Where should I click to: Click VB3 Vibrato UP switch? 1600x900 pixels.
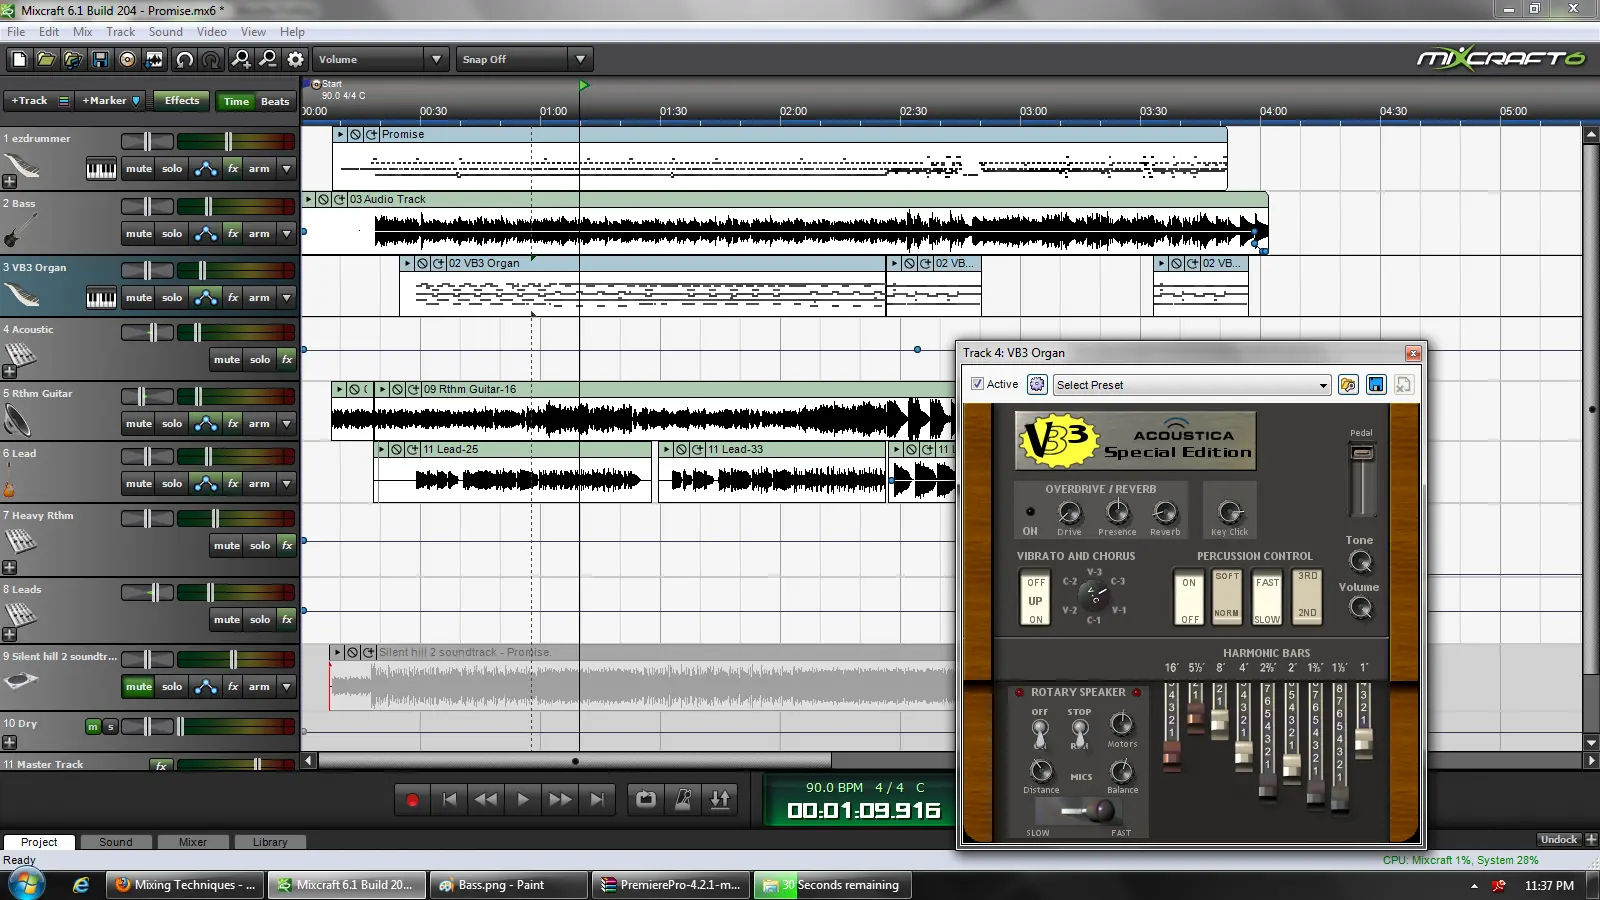[x=1035, y=600]
